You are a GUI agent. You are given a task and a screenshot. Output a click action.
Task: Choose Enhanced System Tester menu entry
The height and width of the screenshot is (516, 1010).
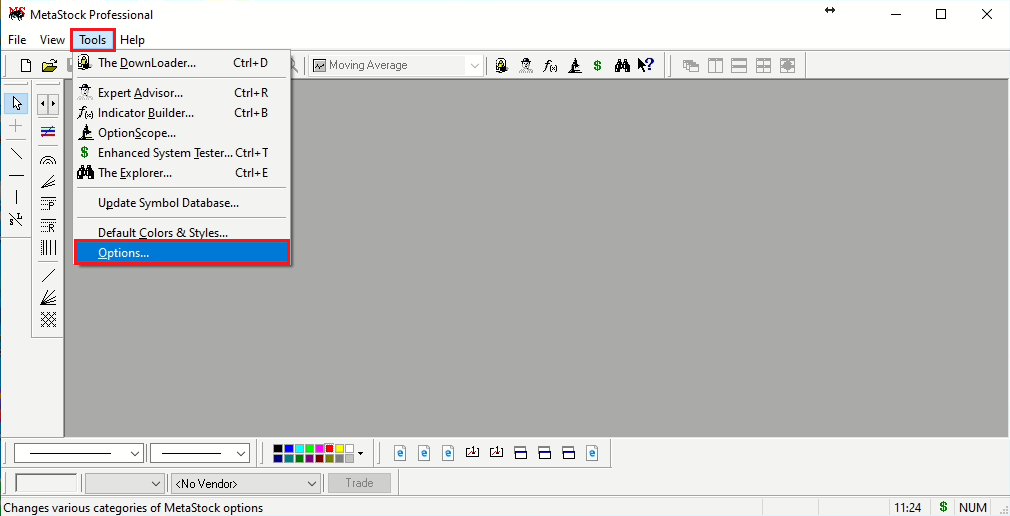click(182, 153)
